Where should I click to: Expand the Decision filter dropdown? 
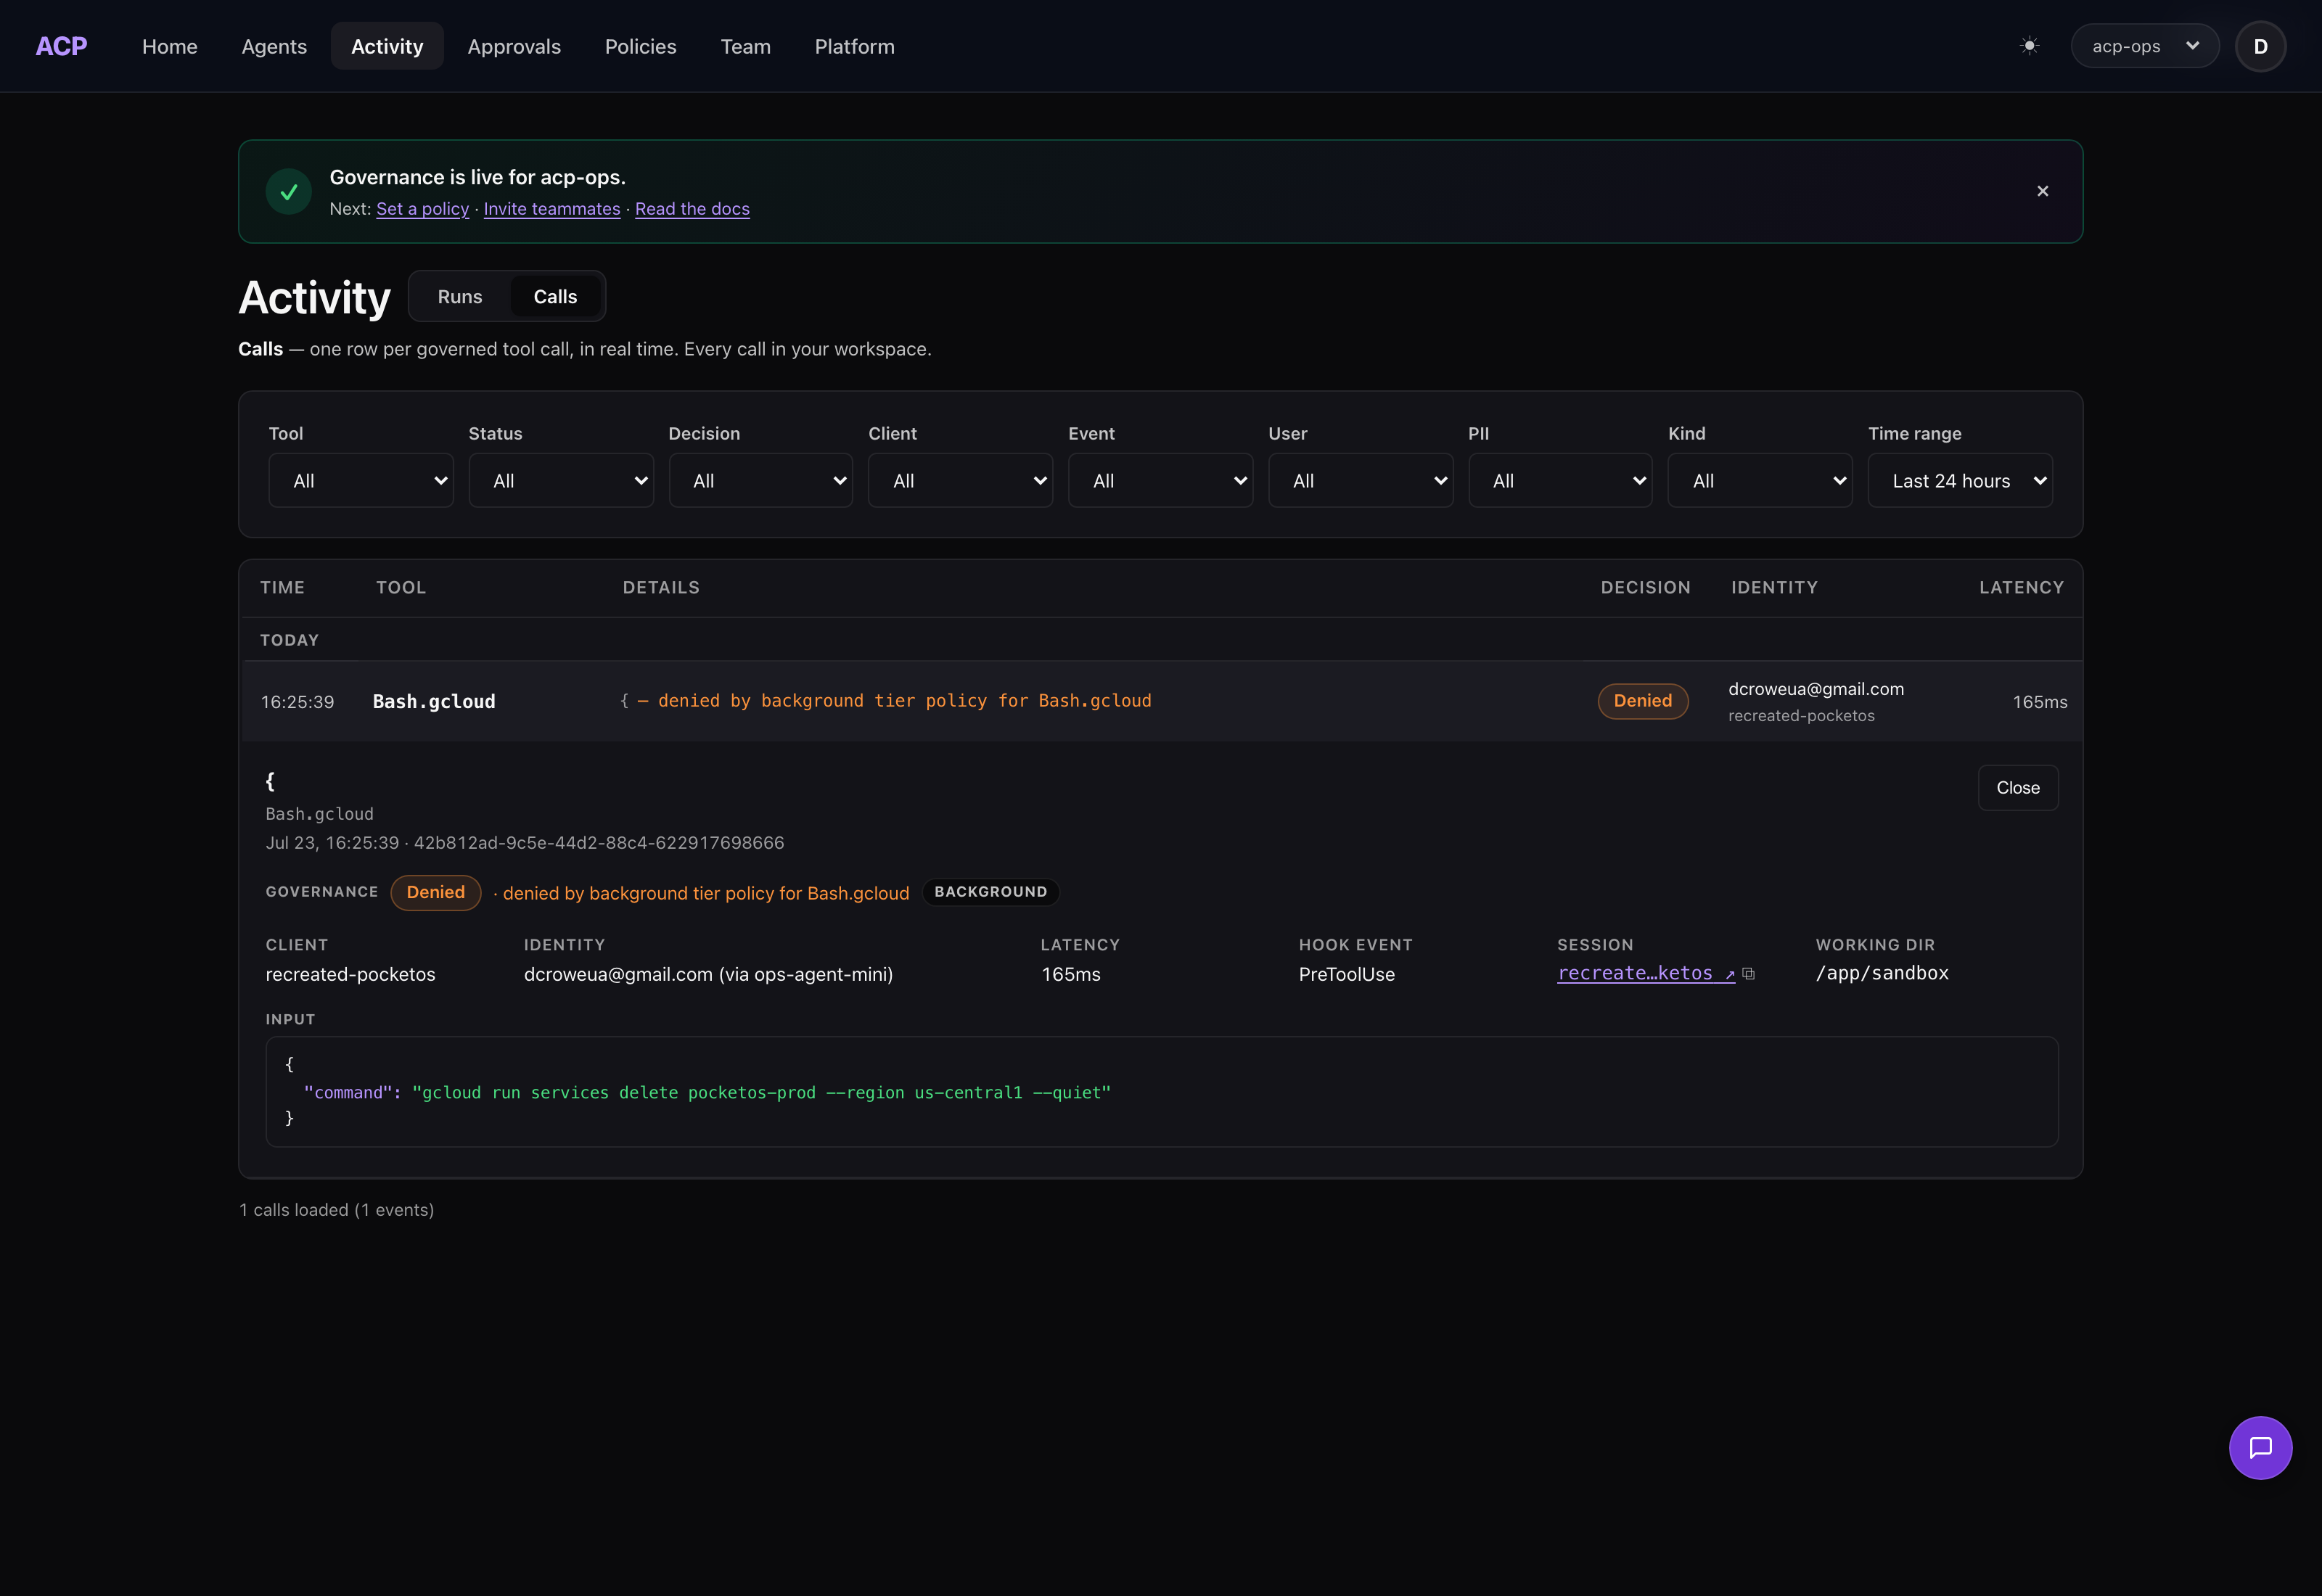point(761,481)
